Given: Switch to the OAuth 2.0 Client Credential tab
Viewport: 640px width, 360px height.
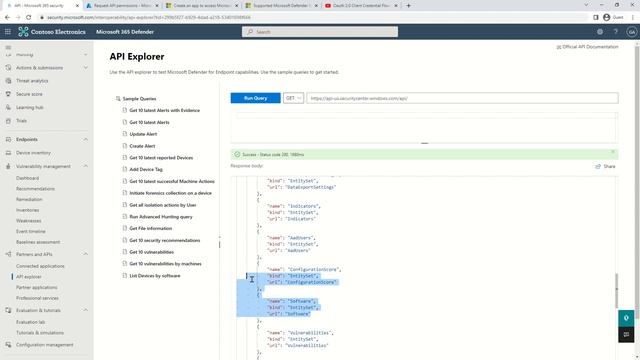Looking at the screenshot, I should coord(361,6).
